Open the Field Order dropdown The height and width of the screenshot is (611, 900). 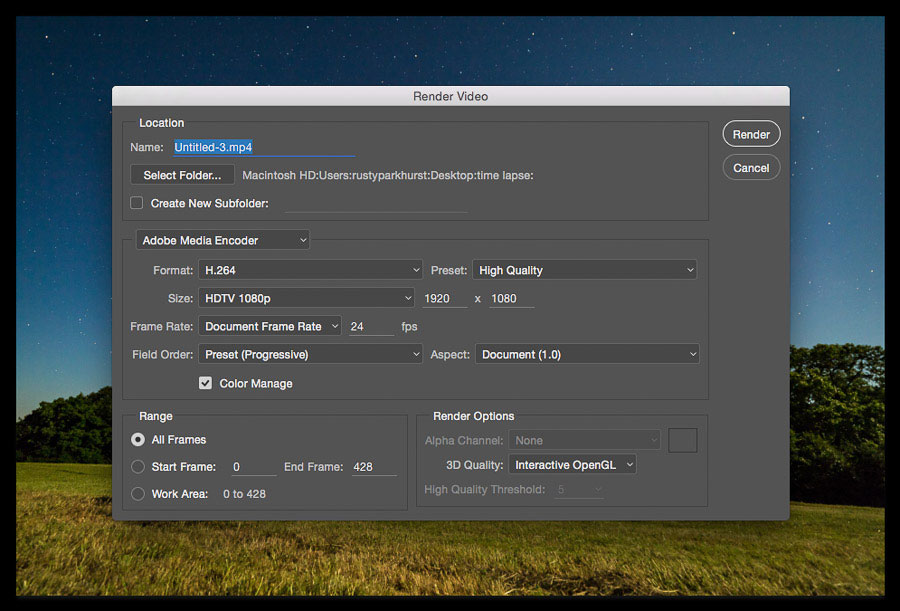[310, 354]
